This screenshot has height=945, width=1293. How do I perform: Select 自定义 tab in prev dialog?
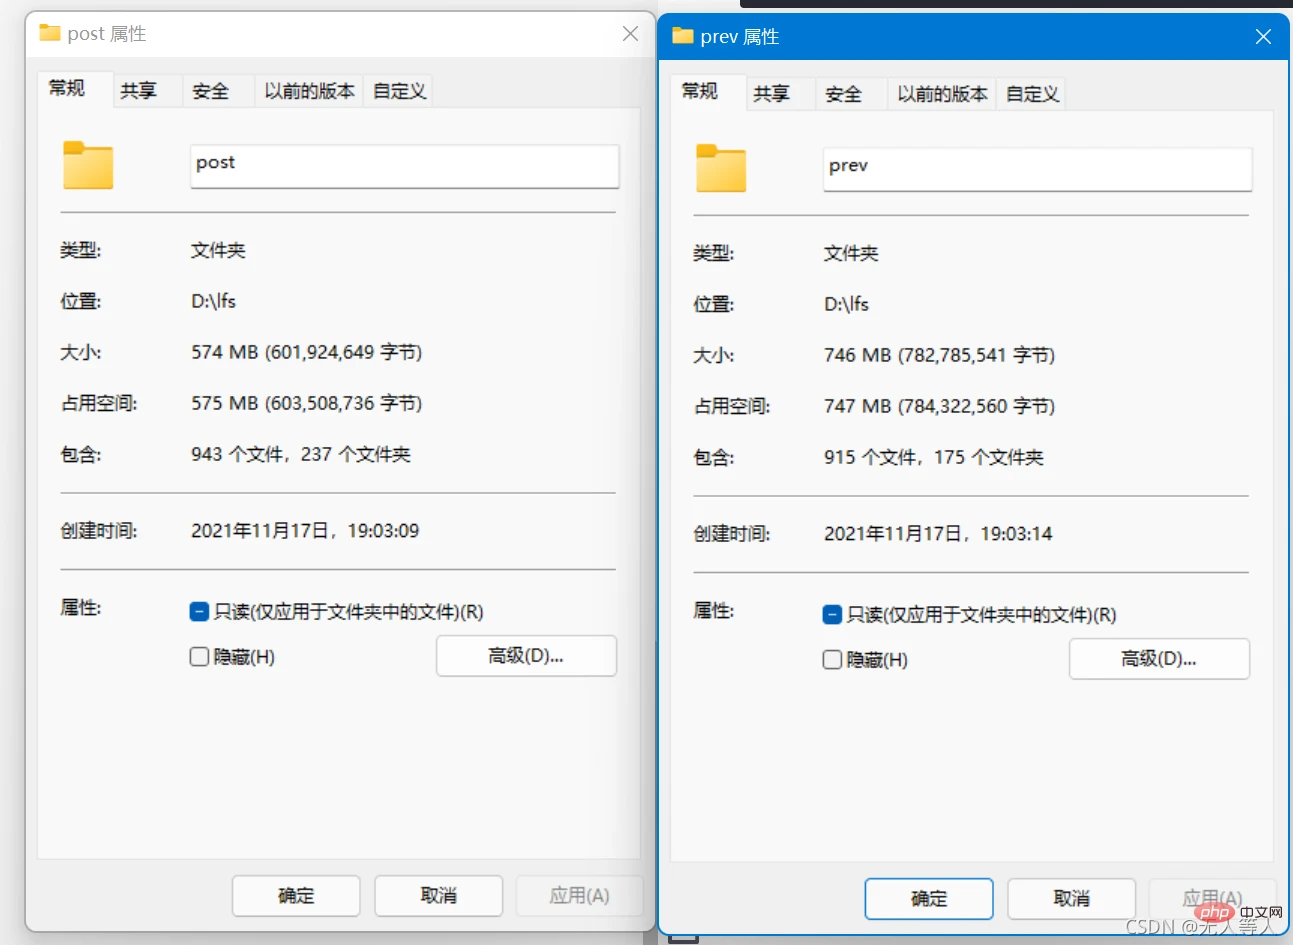[x=1032, y=94]
